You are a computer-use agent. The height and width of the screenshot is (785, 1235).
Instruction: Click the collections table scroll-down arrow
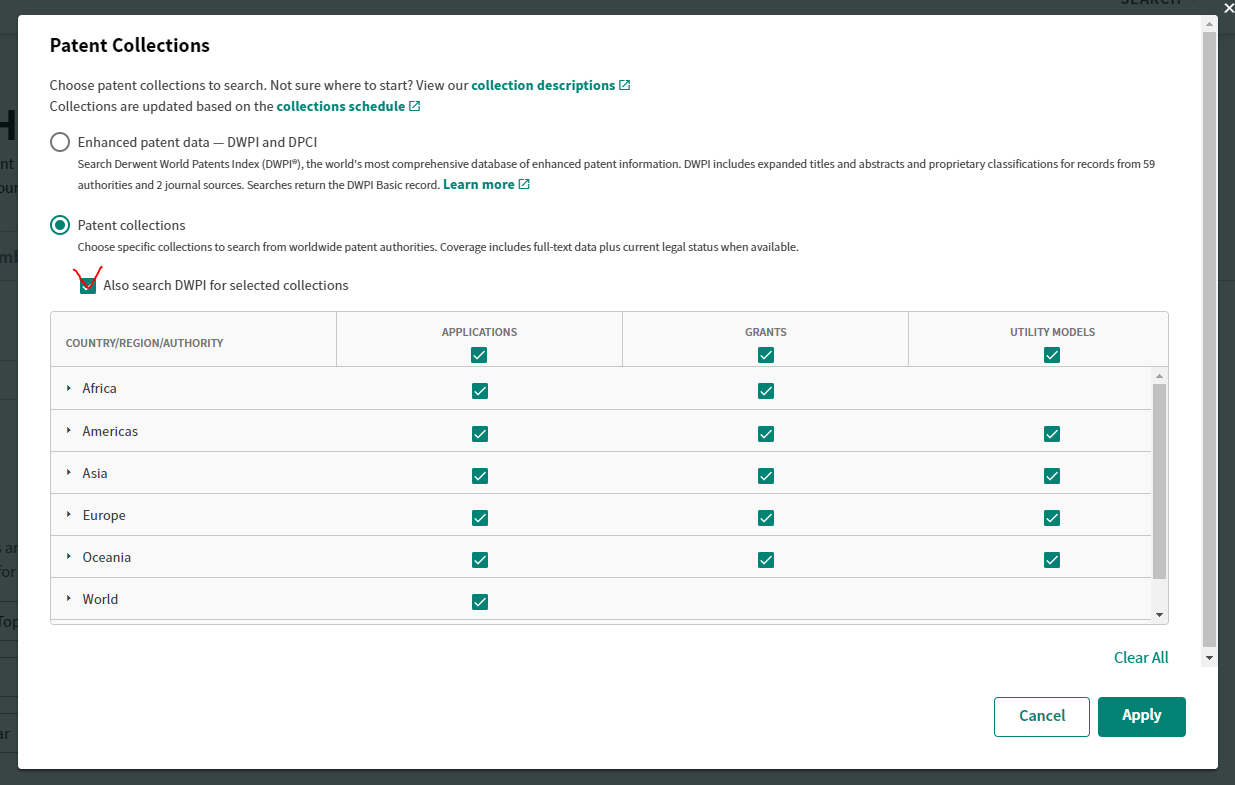pos(1159,615)
